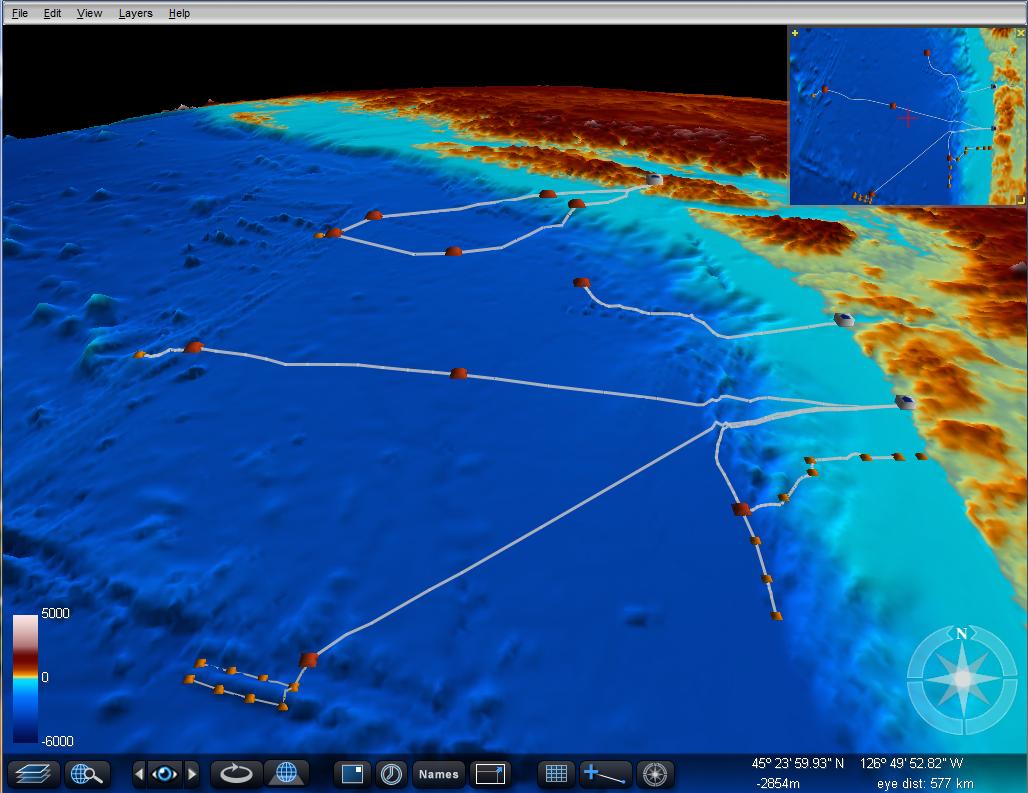
Task: Click the globe search magnifier icon
Action: coord(87,773)
